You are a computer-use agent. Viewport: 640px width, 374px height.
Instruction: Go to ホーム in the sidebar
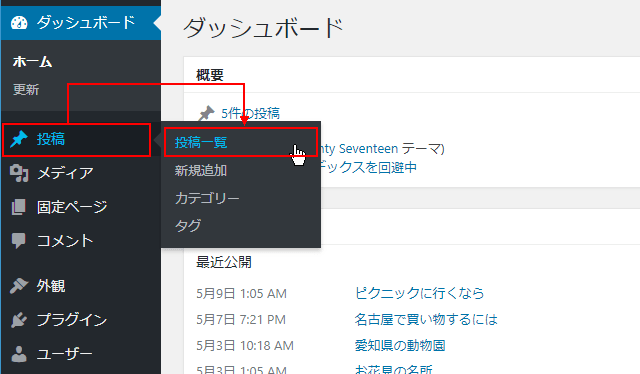point(32,62)
